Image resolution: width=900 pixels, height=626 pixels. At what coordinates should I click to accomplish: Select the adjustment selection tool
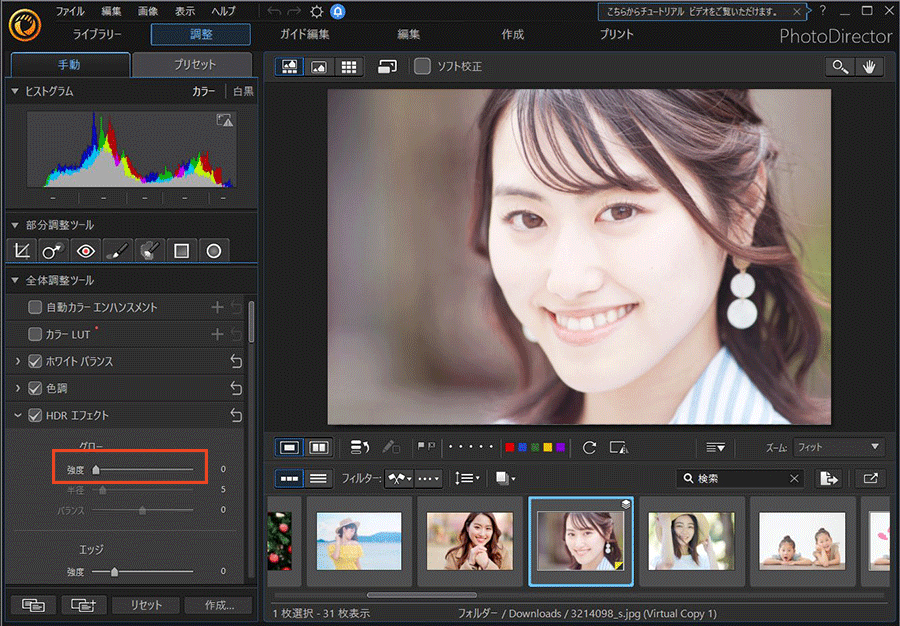coord(149,251)
